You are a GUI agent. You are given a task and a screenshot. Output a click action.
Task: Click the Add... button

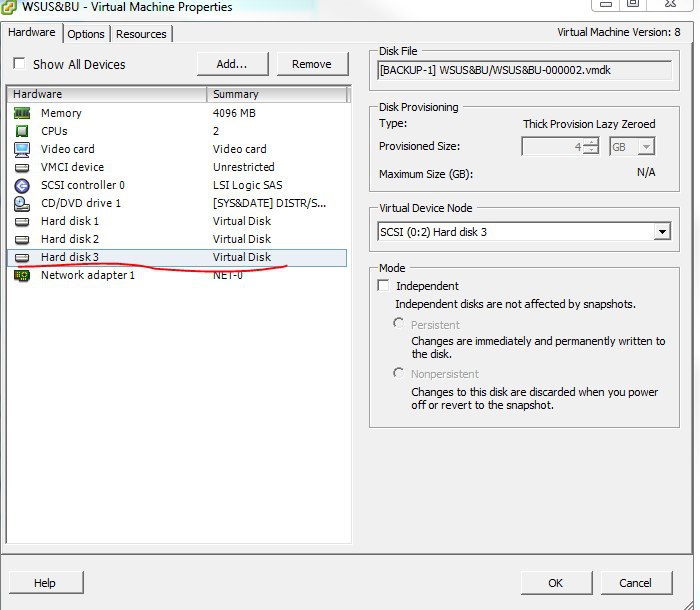point(233,64)
